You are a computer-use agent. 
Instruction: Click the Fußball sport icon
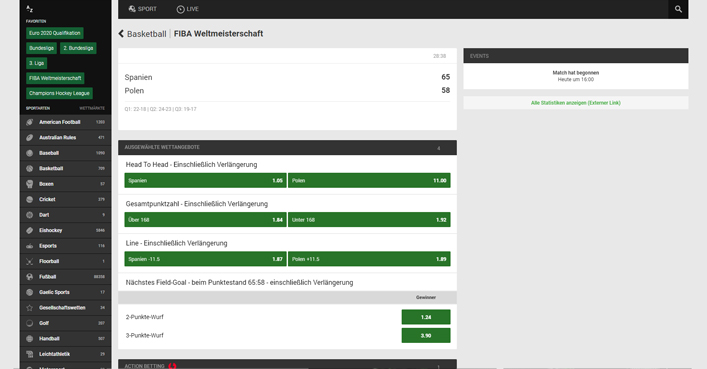(x=30, y=277)
